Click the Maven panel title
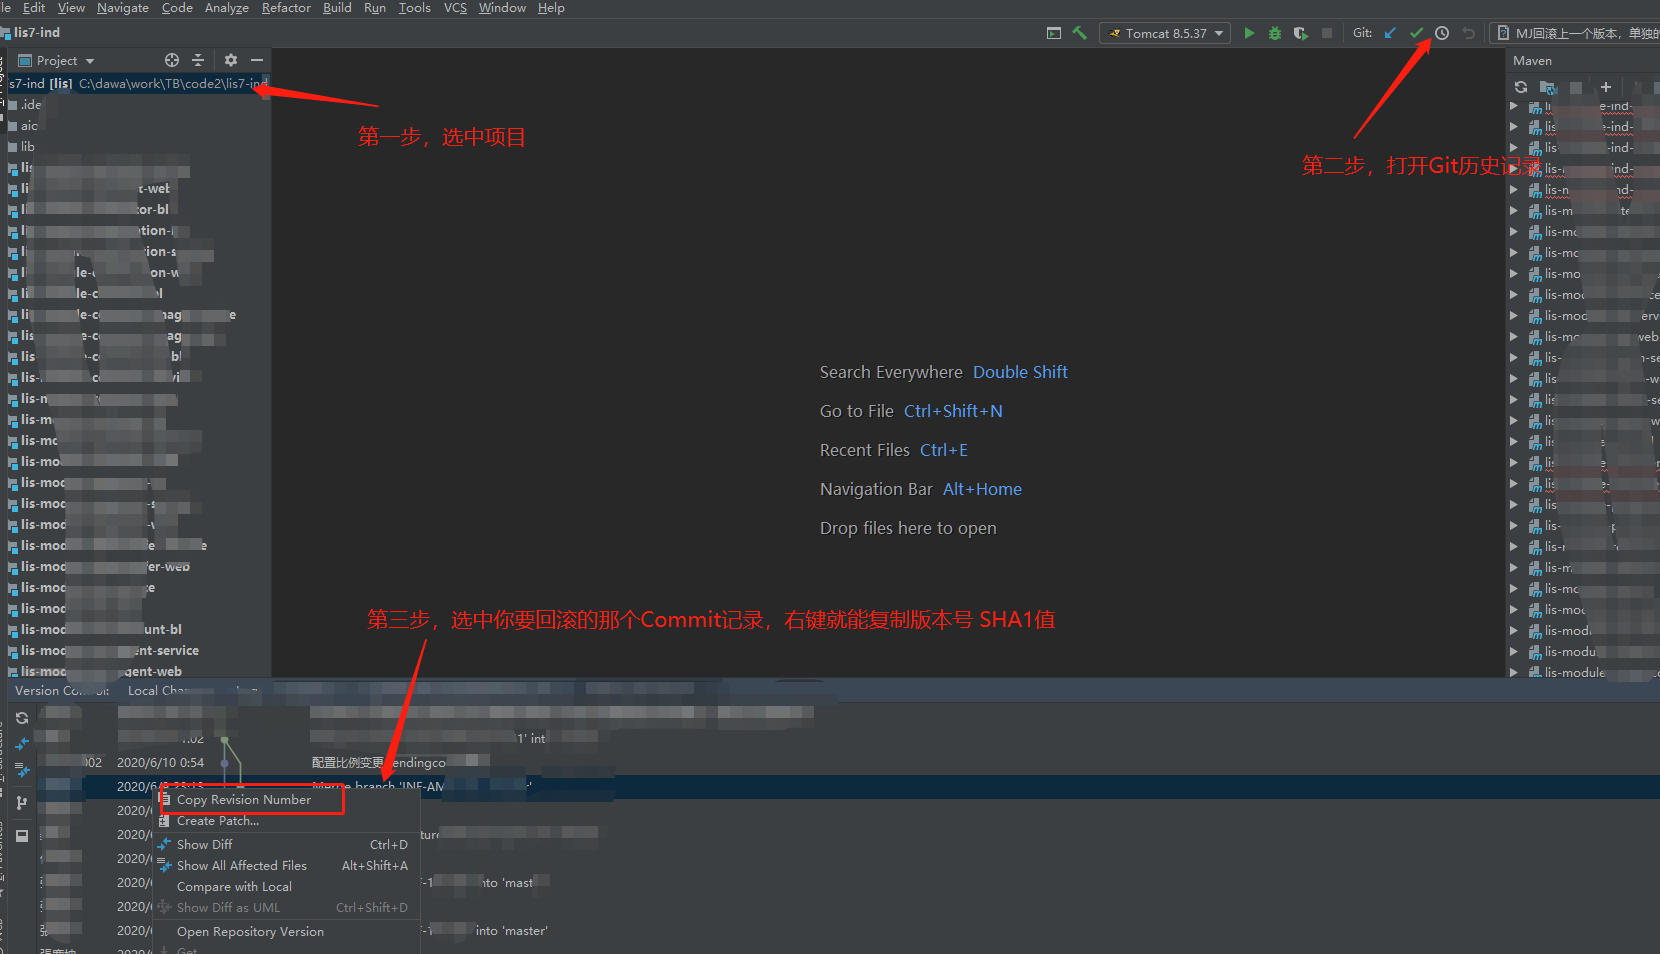 point(1532,61)
